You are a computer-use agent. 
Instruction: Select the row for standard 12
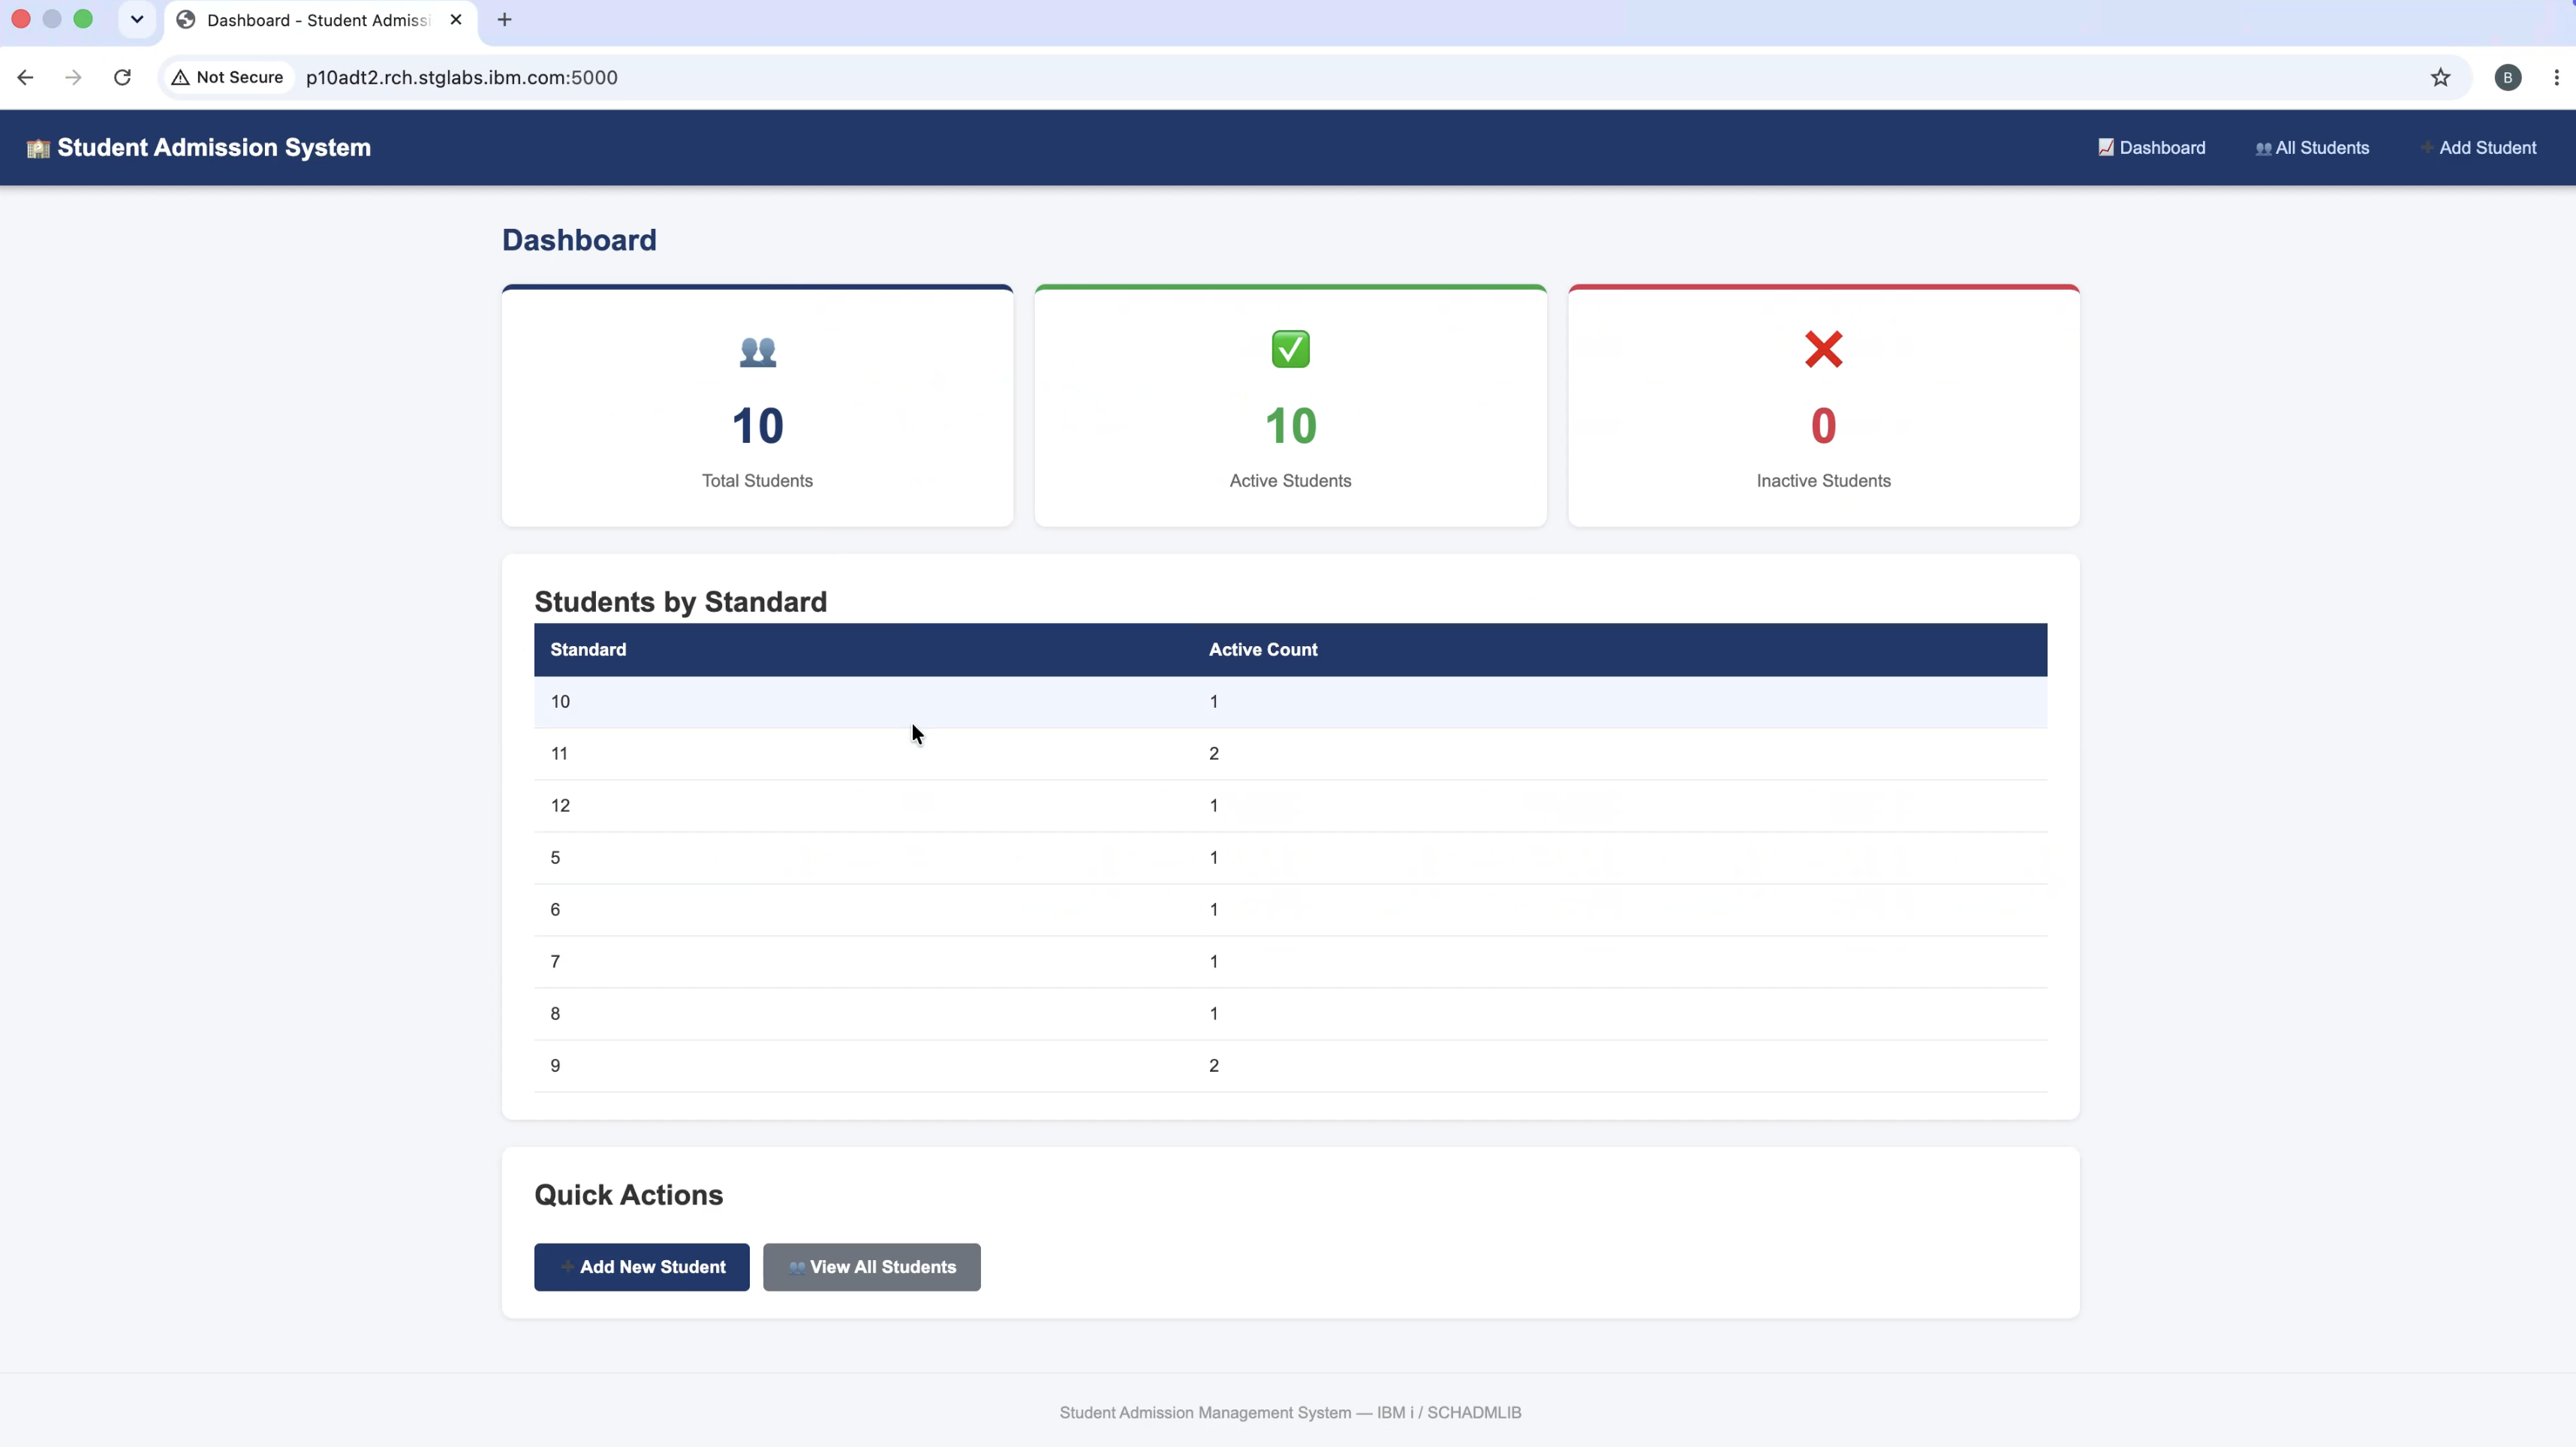(1290, 806)
